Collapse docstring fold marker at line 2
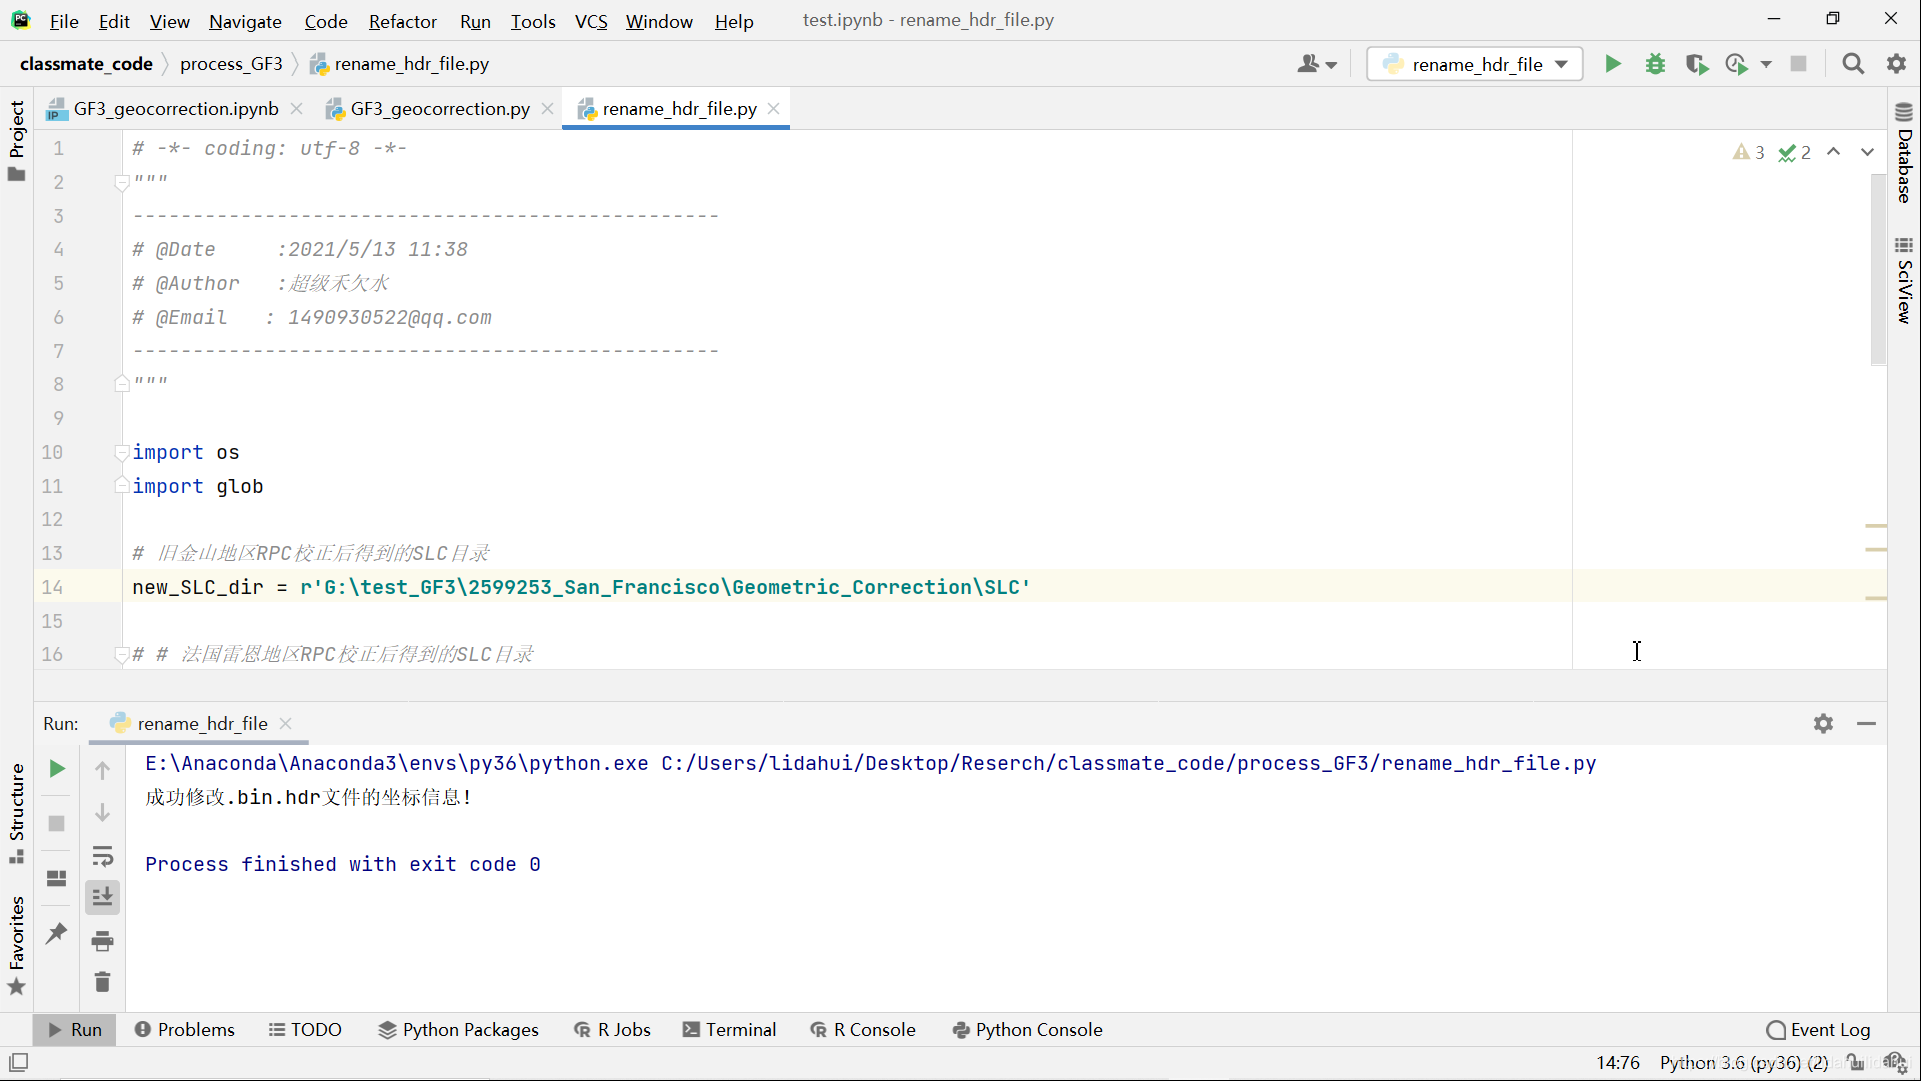This screenshot has width=1921, height=1081. (121, 182)
